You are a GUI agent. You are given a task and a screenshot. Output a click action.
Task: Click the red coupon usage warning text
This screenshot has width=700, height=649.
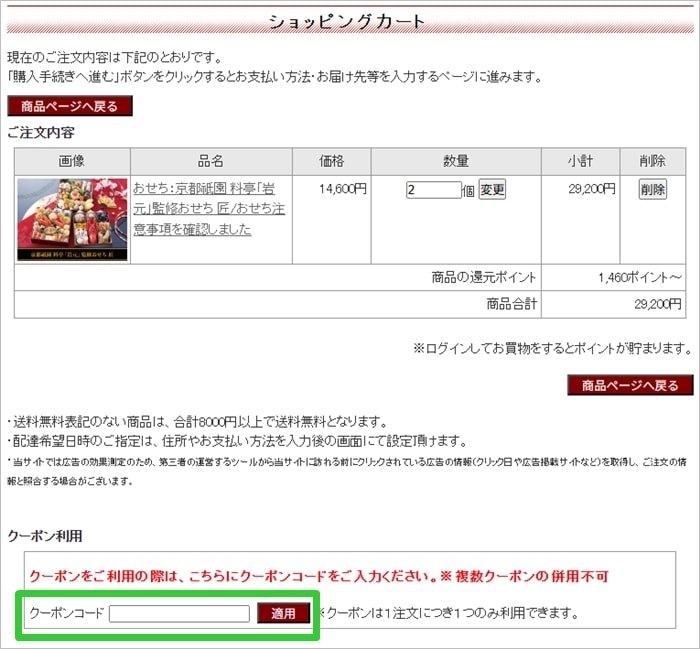coord(319,577)
